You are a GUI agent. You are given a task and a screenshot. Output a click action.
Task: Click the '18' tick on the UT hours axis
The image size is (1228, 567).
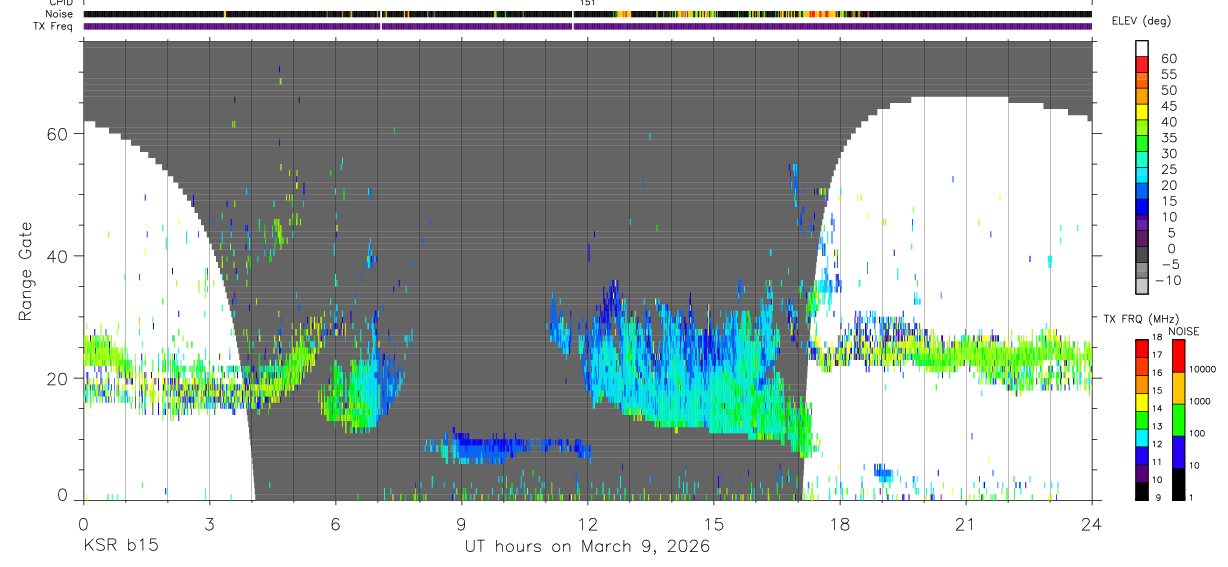839,523
